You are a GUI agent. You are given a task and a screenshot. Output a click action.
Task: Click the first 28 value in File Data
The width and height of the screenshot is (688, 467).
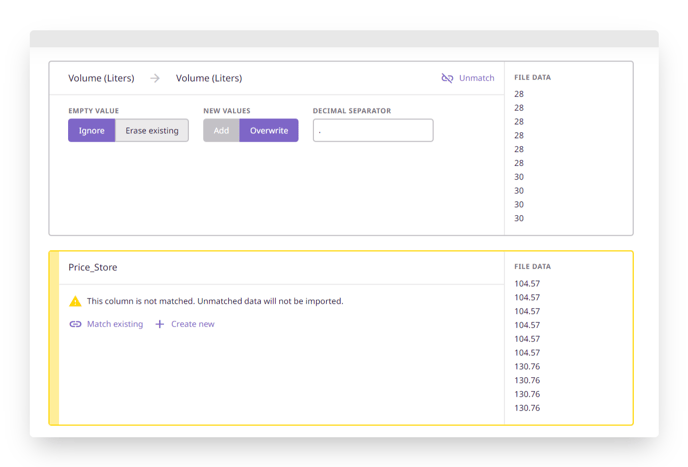(519, 94)
